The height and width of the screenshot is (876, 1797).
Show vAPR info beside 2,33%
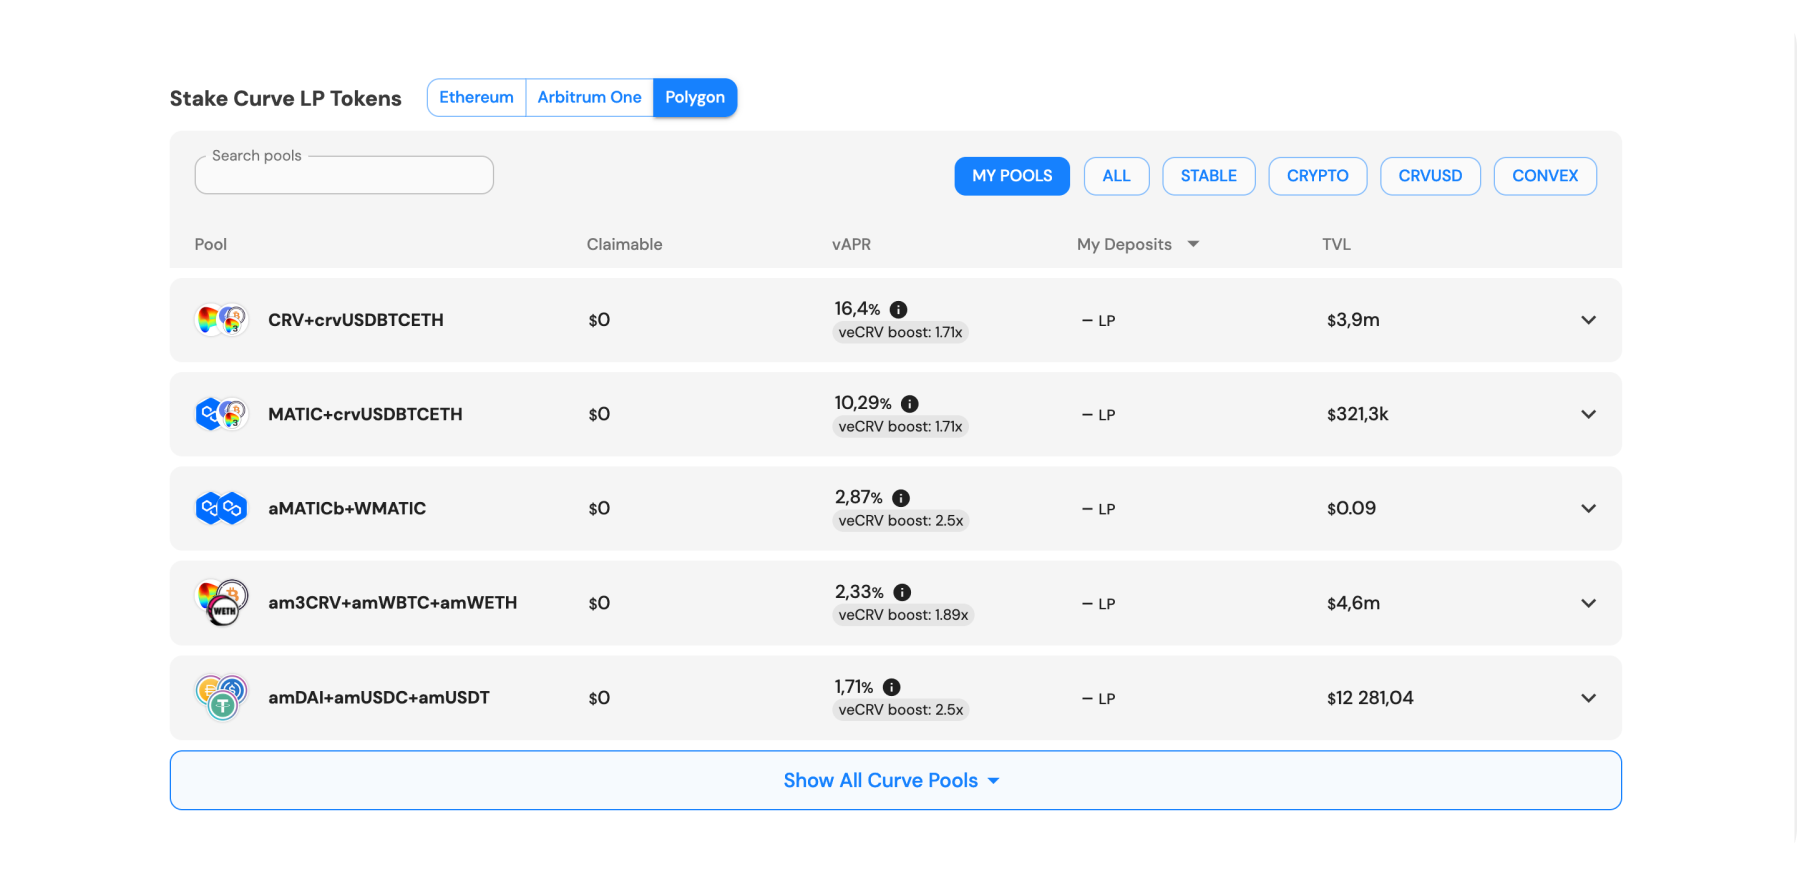coord(901,592)
